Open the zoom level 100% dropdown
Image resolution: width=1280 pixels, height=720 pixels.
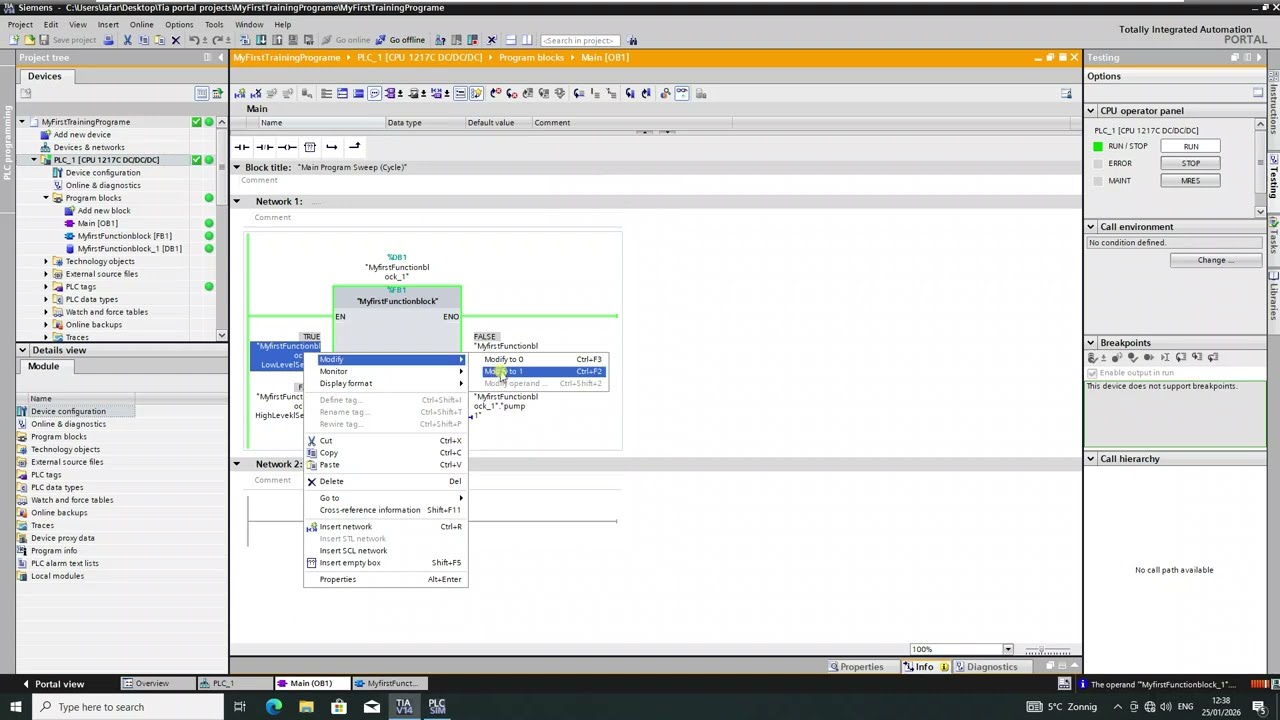click(x=1008, y=650)
